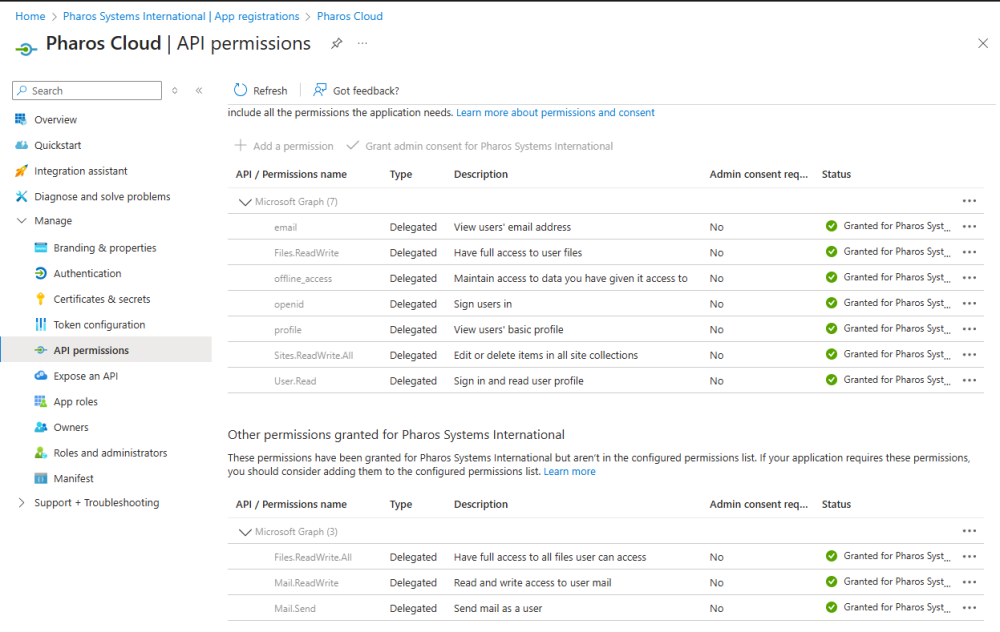Collapse the sidebar with double-chevron icon
The height and width of the screenshot is (632, 1000).
point(199,91)
